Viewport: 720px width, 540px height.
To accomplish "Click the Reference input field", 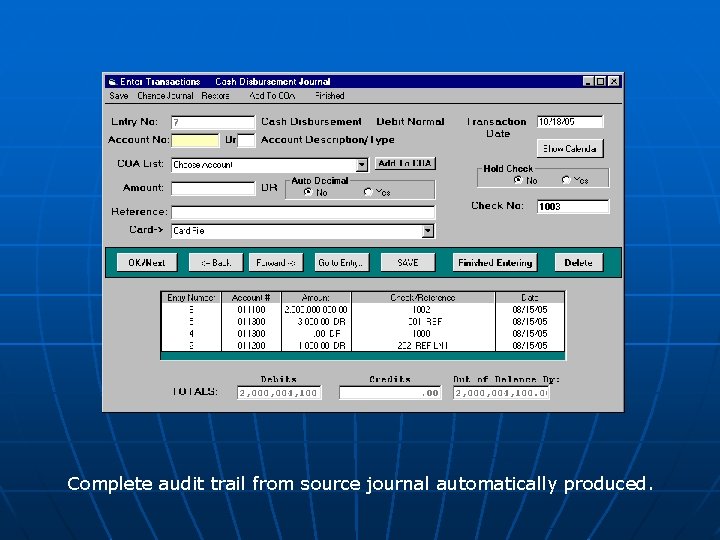I will pos(303,212).
